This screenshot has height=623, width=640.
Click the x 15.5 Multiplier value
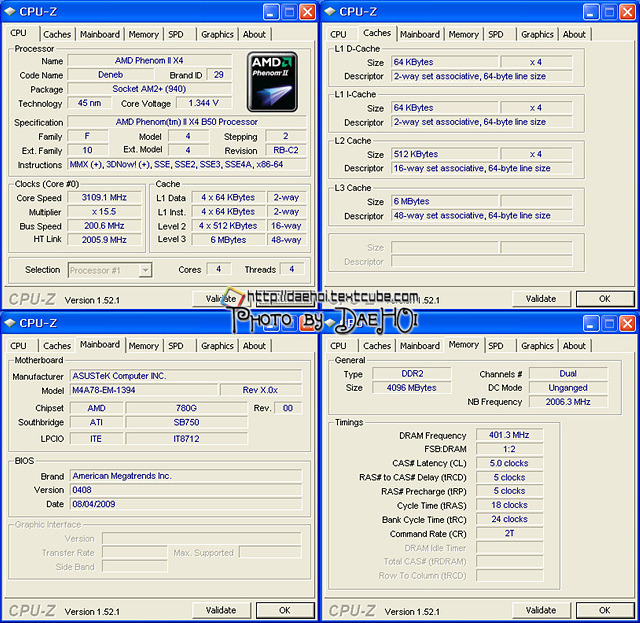104,212
